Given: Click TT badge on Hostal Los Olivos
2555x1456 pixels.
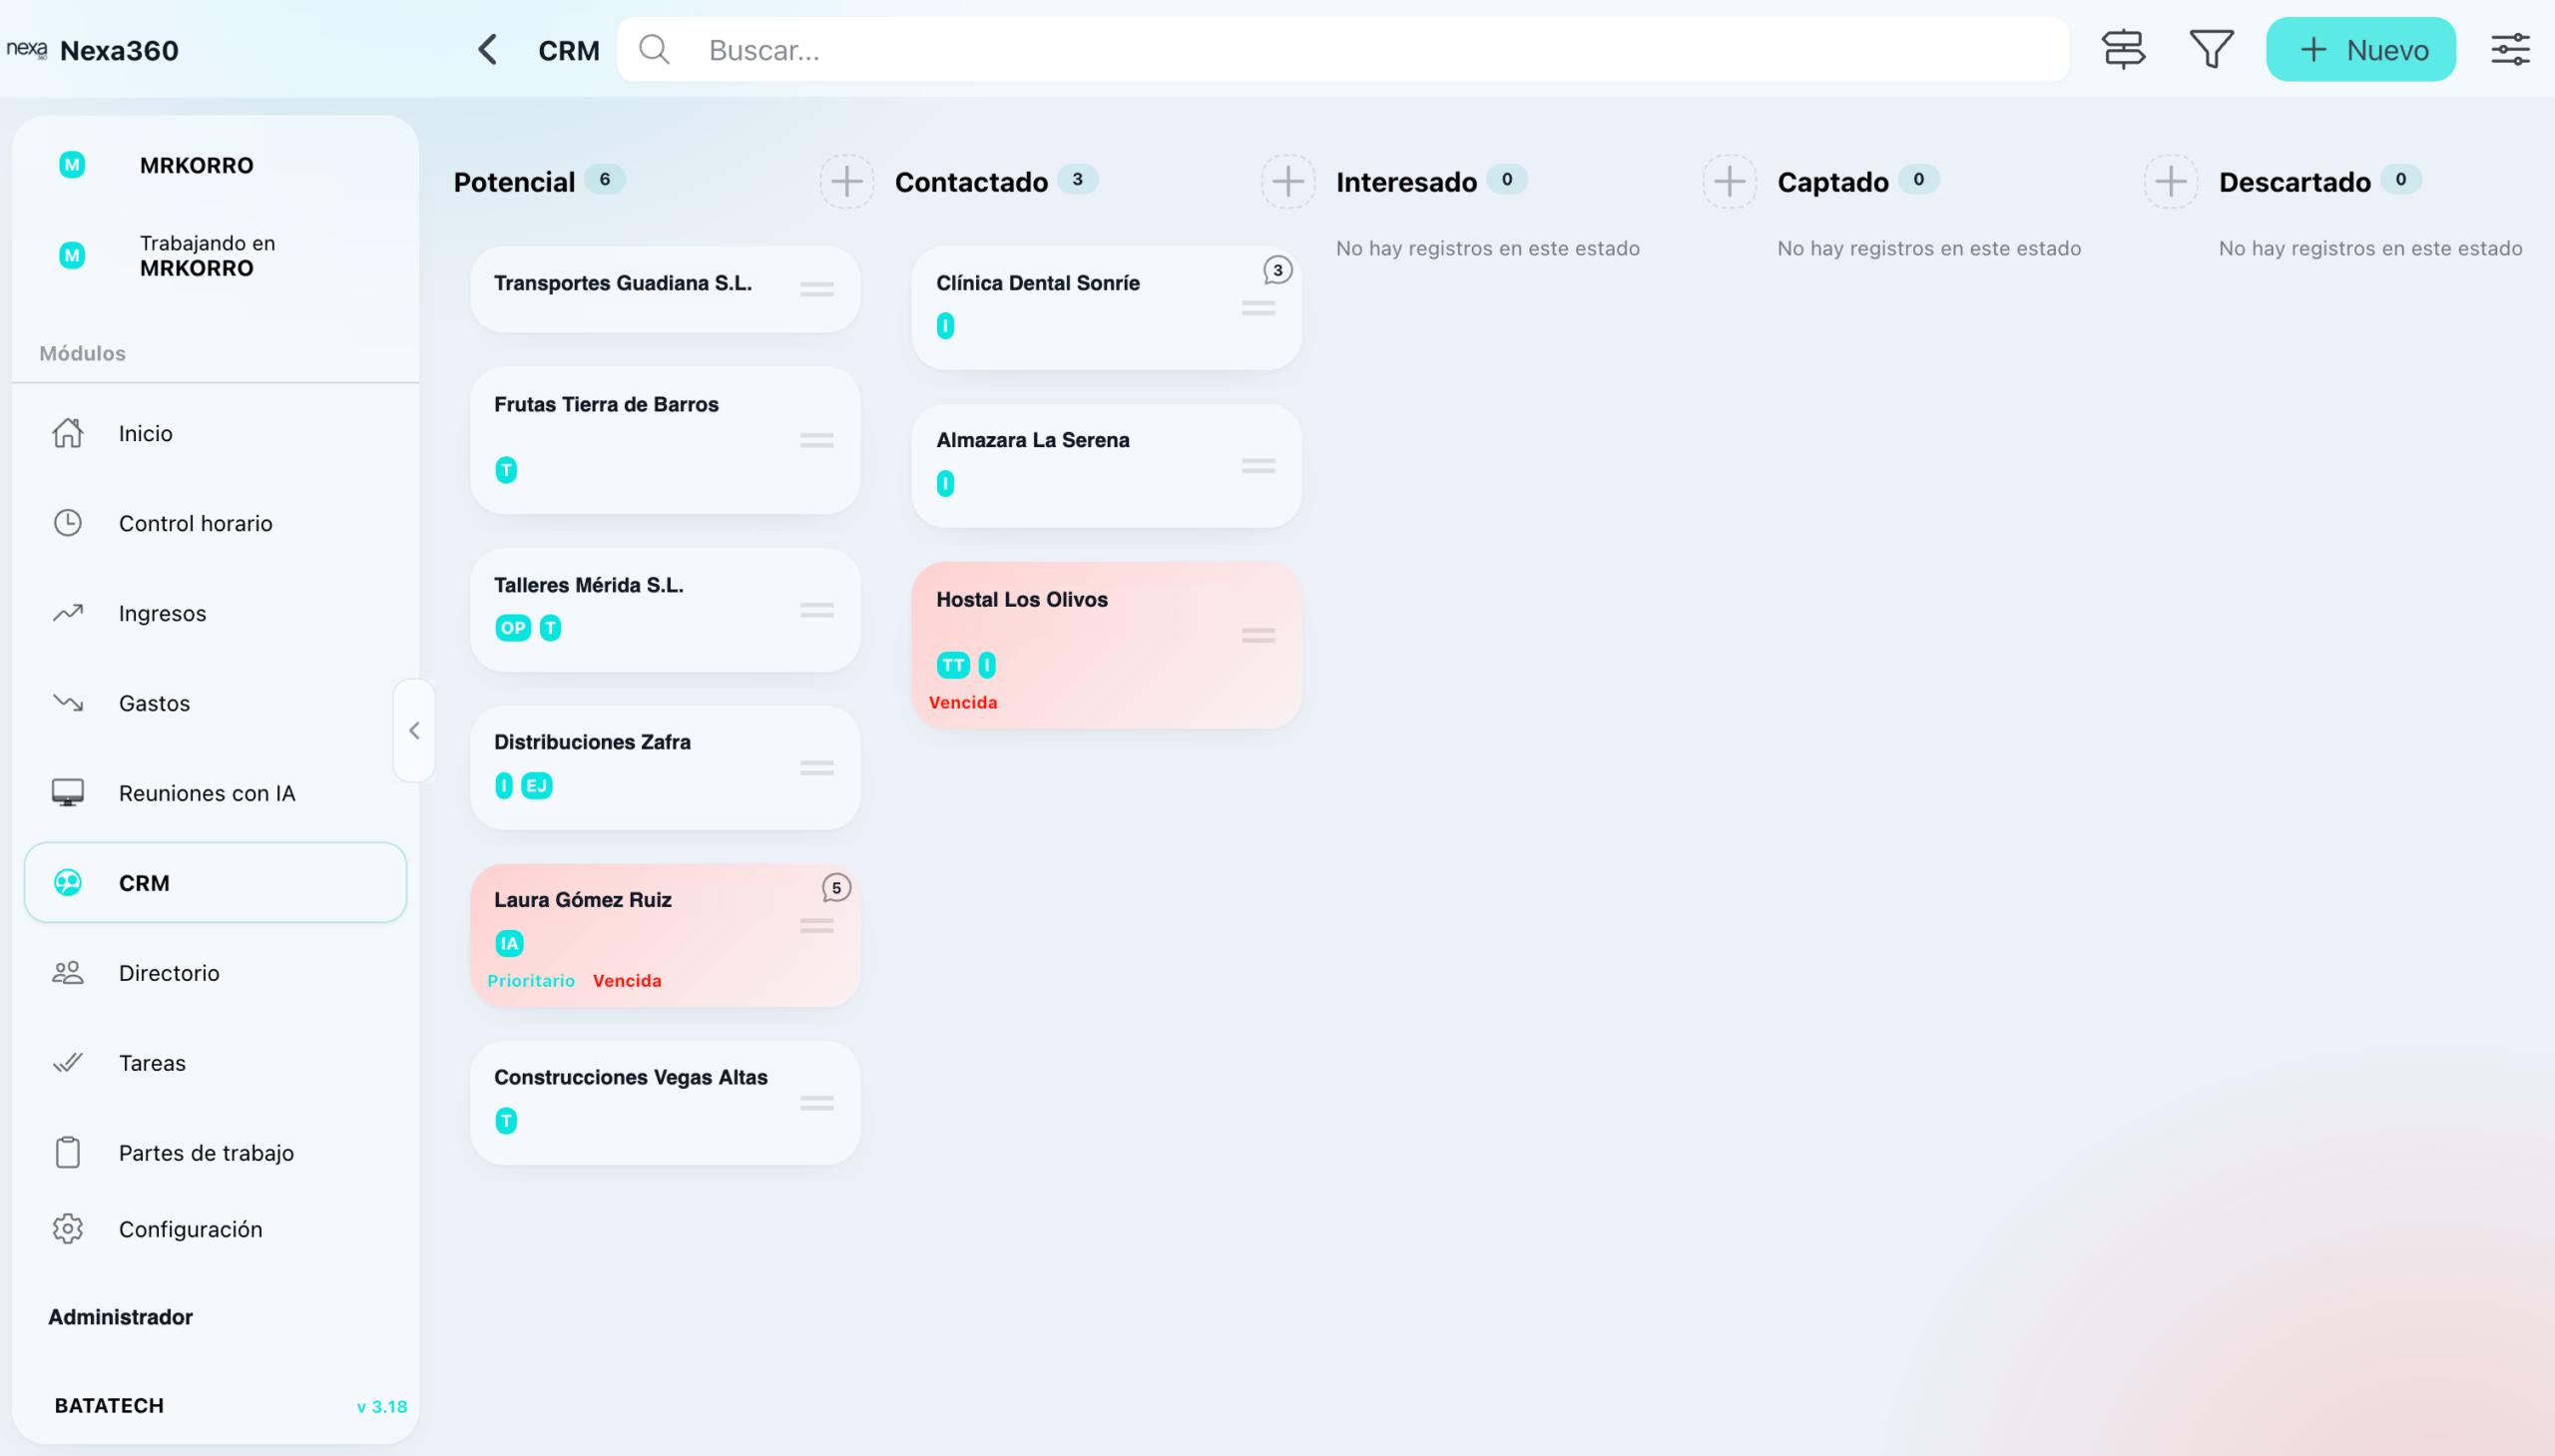Looking at the screenshot, I should click(953, 665).
